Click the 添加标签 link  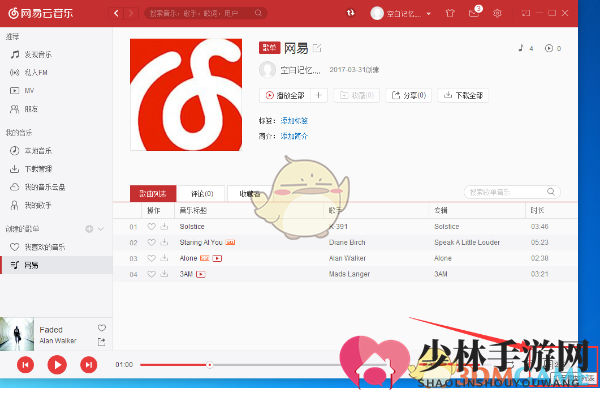coord(294,121)
